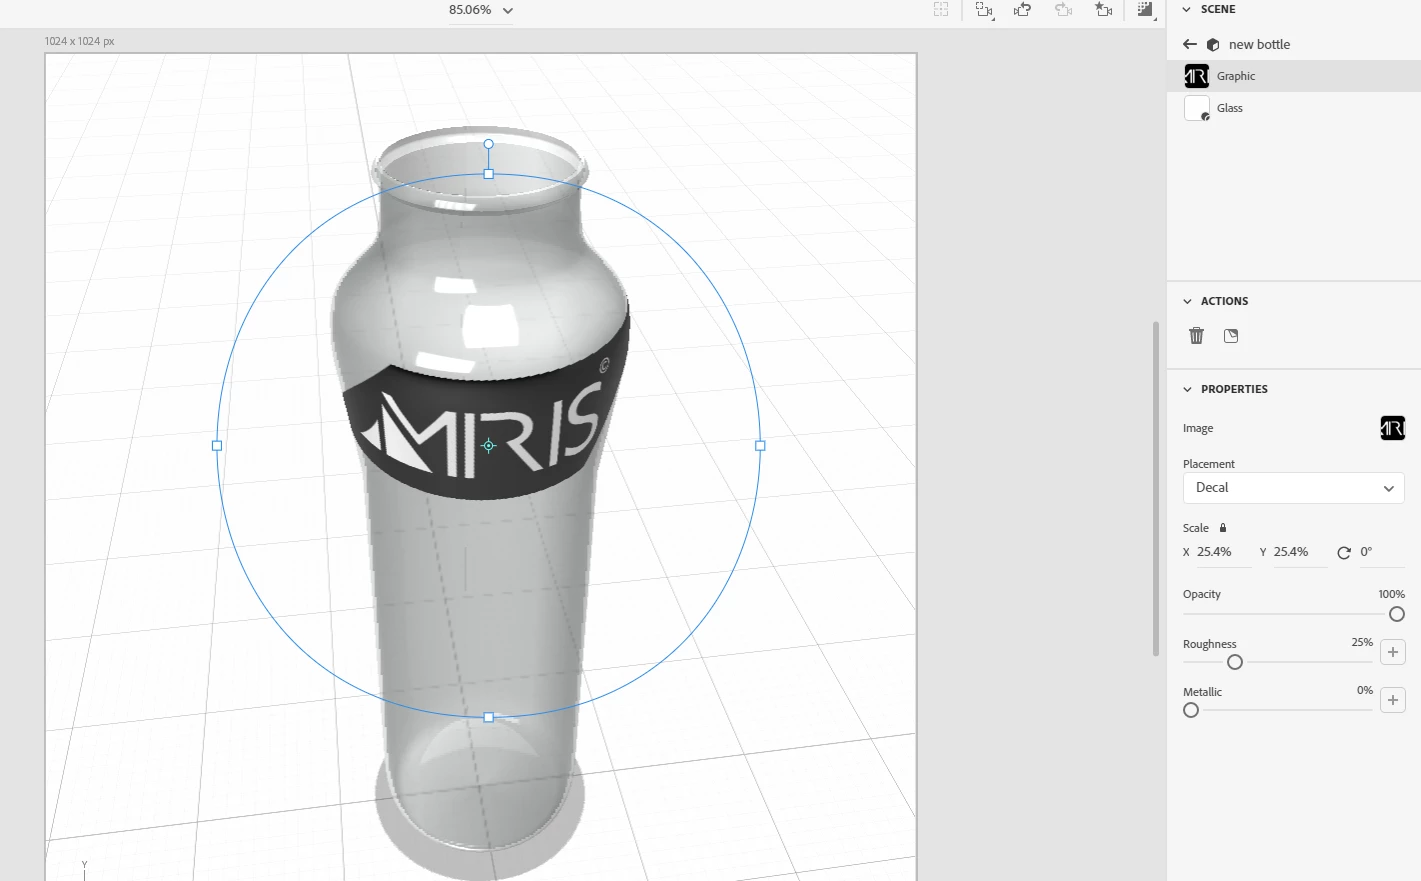Click the Image property thumbnail

(x=1393, y=428)
